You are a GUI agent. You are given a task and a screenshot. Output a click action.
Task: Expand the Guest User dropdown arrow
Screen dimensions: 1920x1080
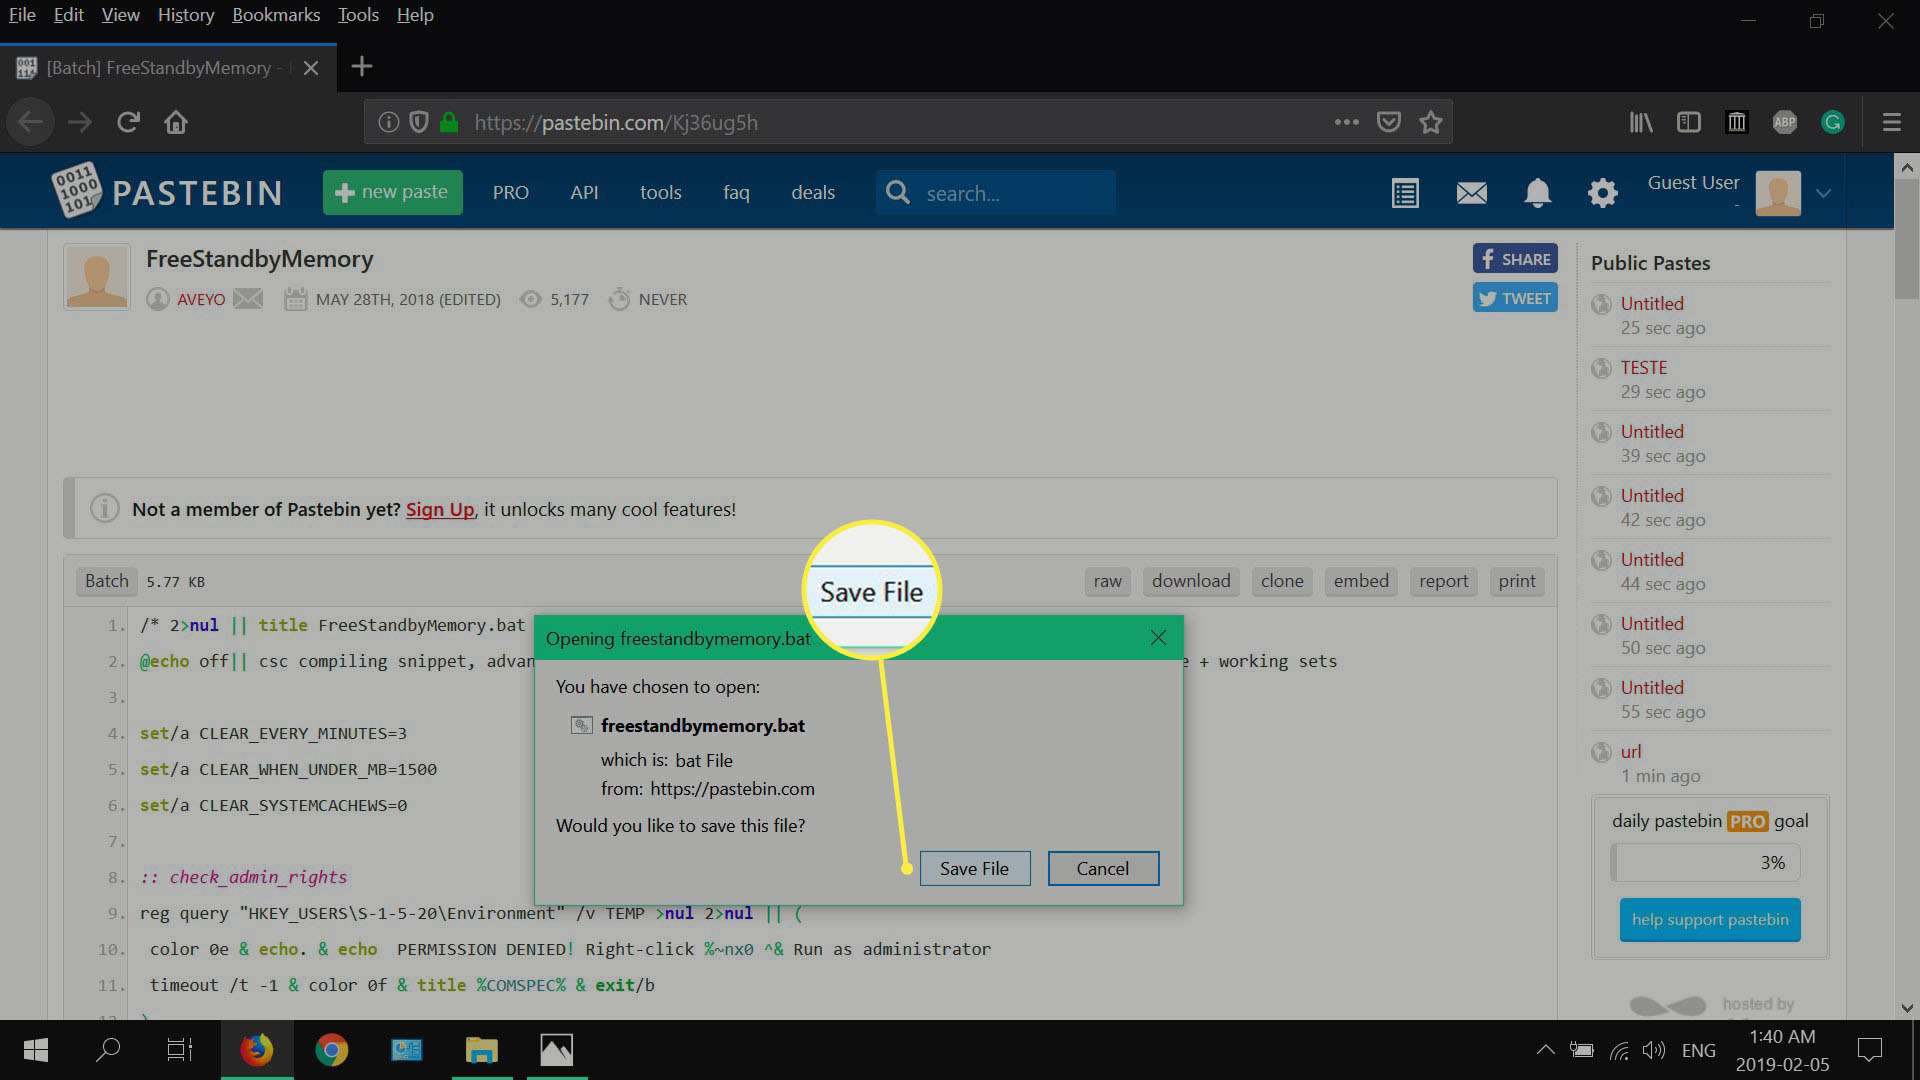coord(1823,194)
